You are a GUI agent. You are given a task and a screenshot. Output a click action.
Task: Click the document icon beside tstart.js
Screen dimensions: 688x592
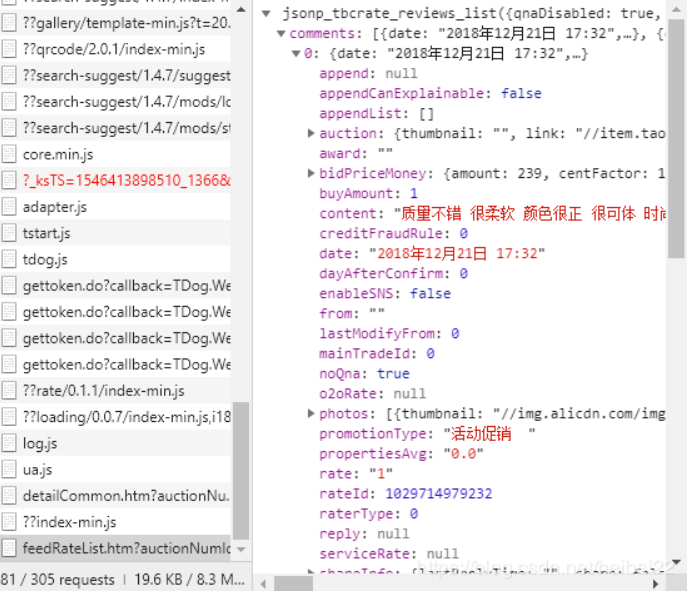tap(10, 233)
